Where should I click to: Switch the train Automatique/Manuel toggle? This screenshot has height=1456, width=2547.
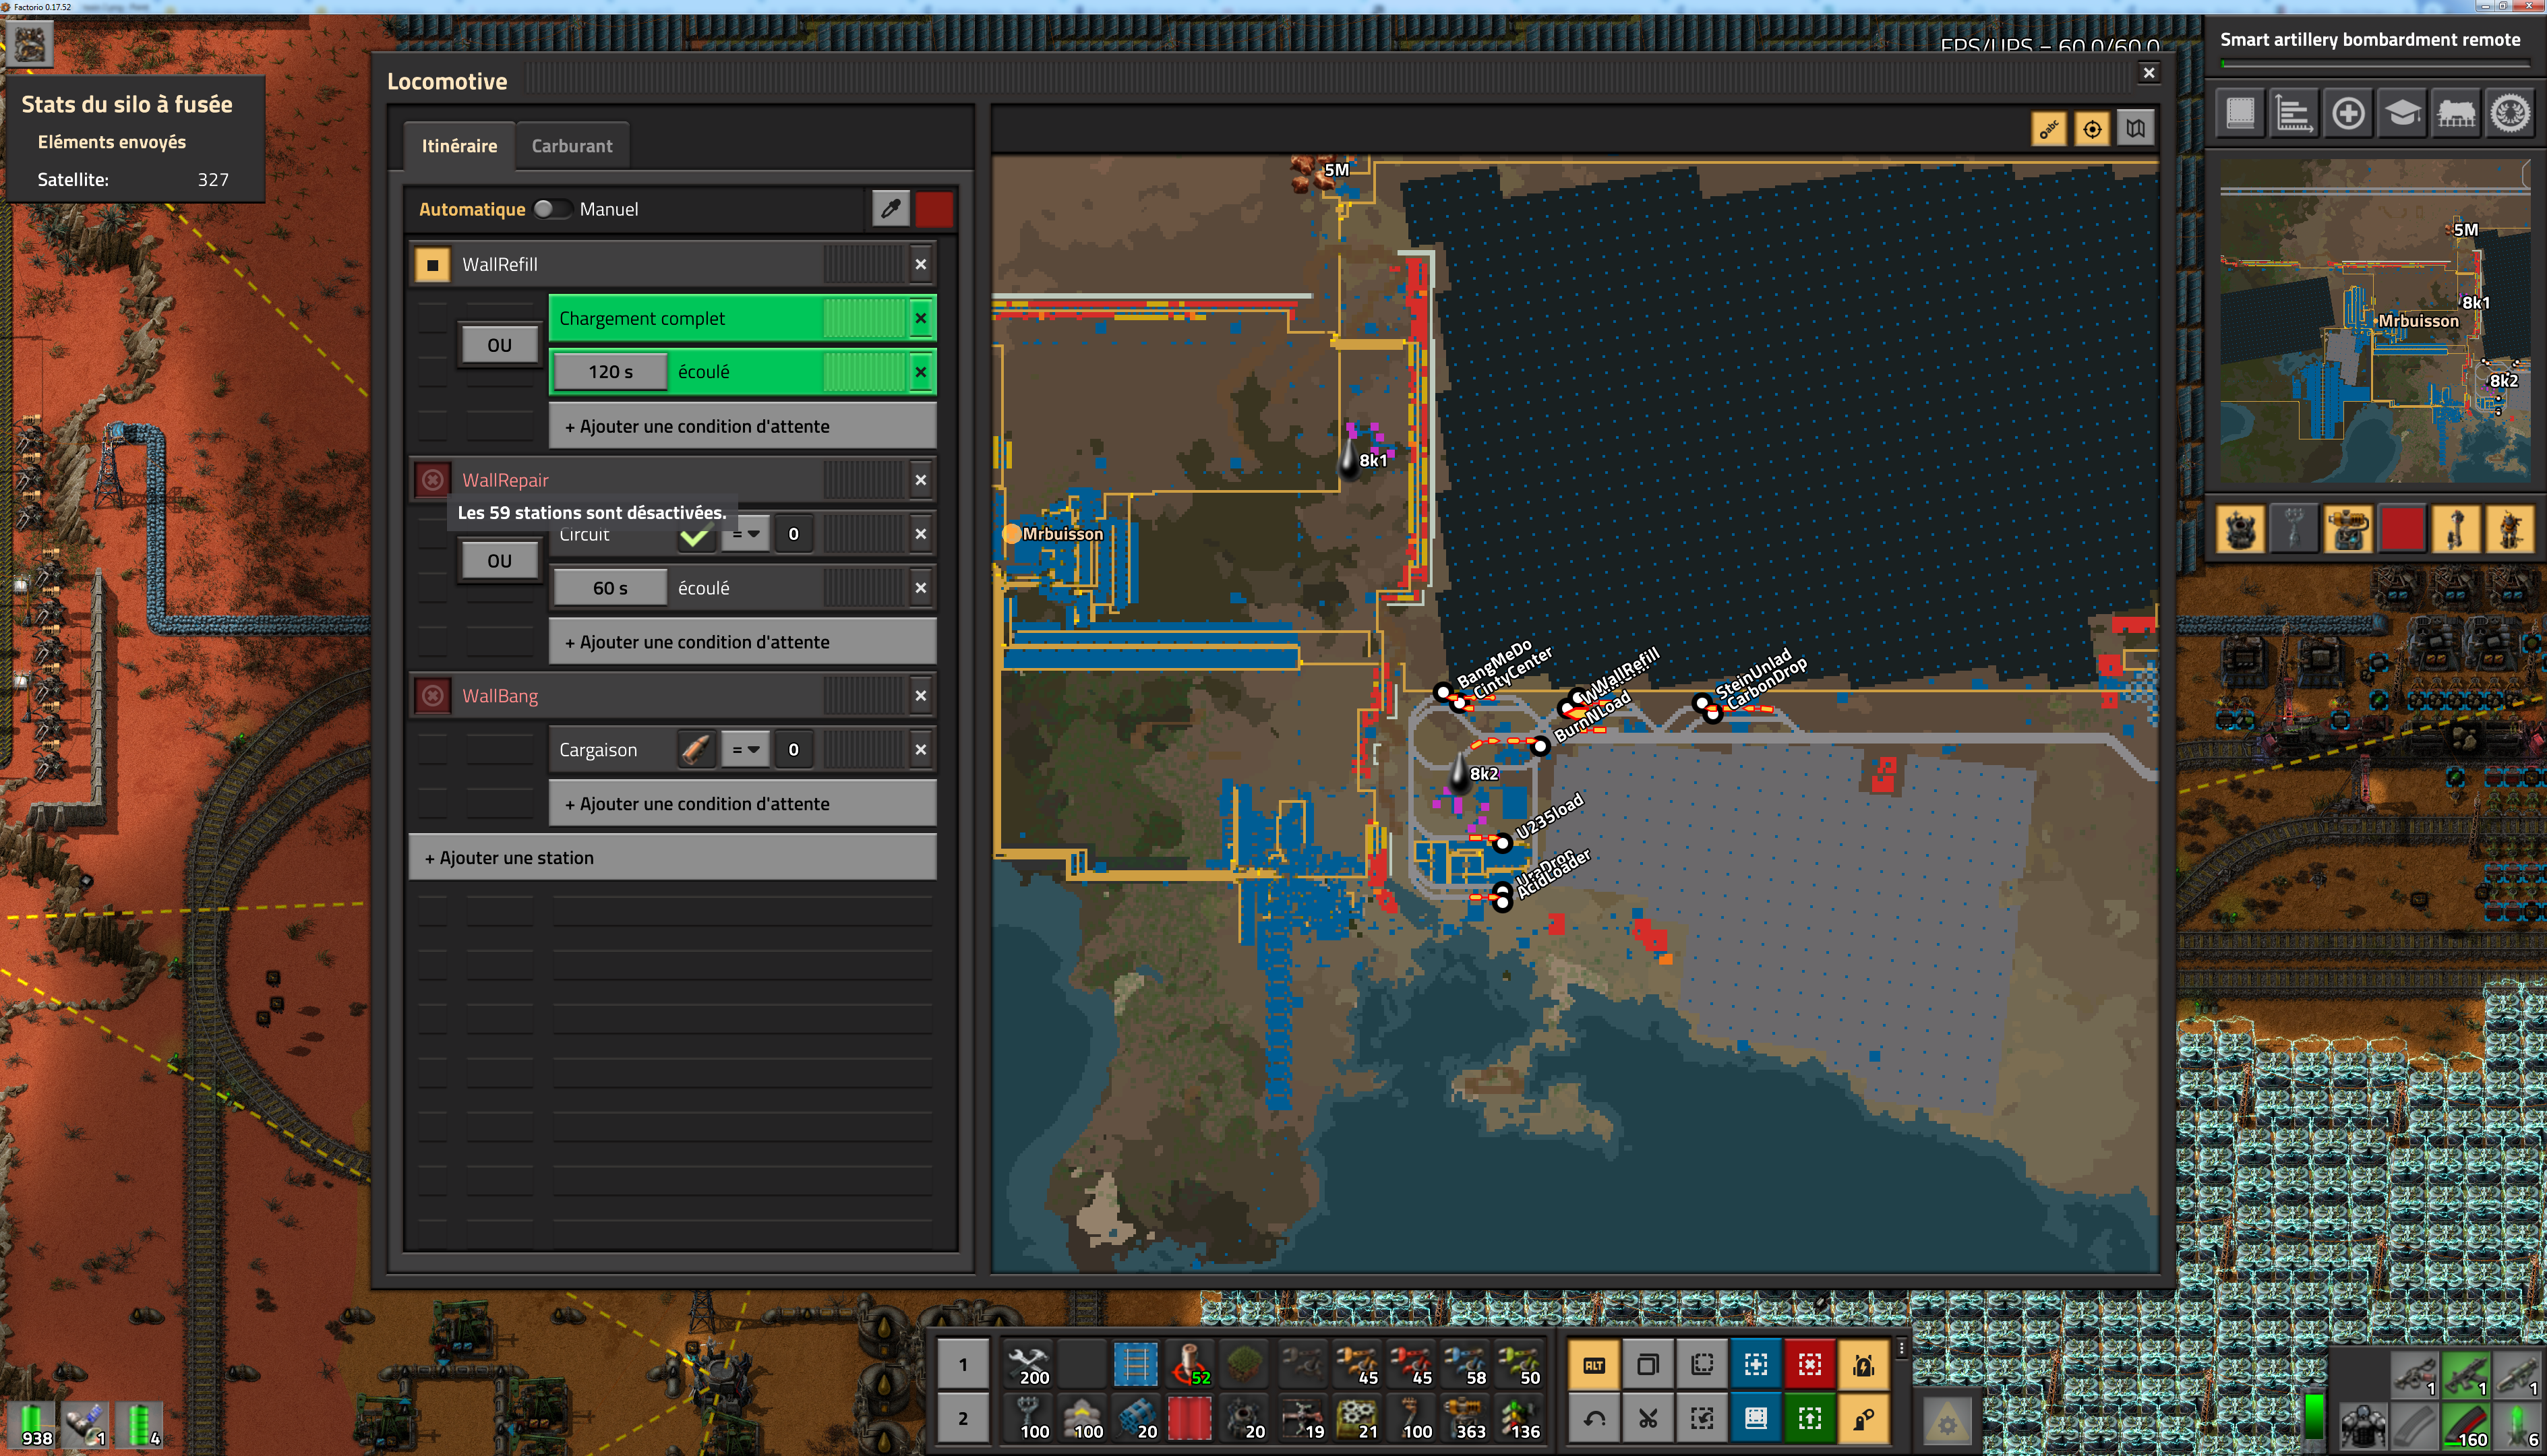(x=552, y=209)
